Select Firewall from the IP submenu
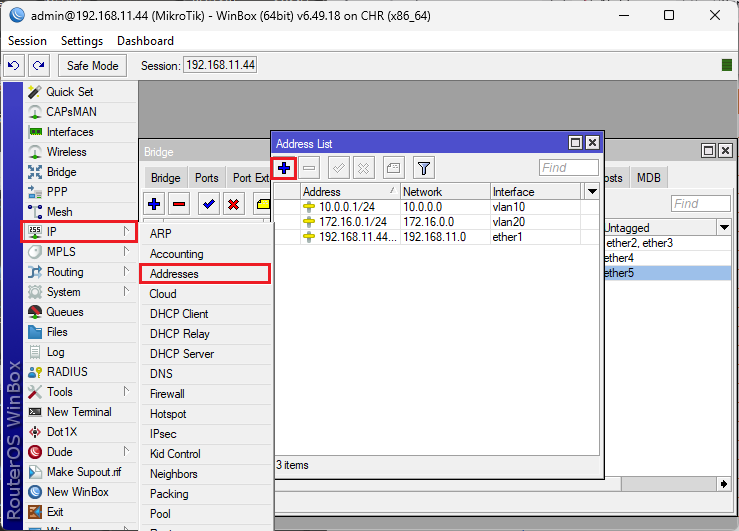Image resolution: width=739 pixels, height=531 pixels. tap(167, 394)
